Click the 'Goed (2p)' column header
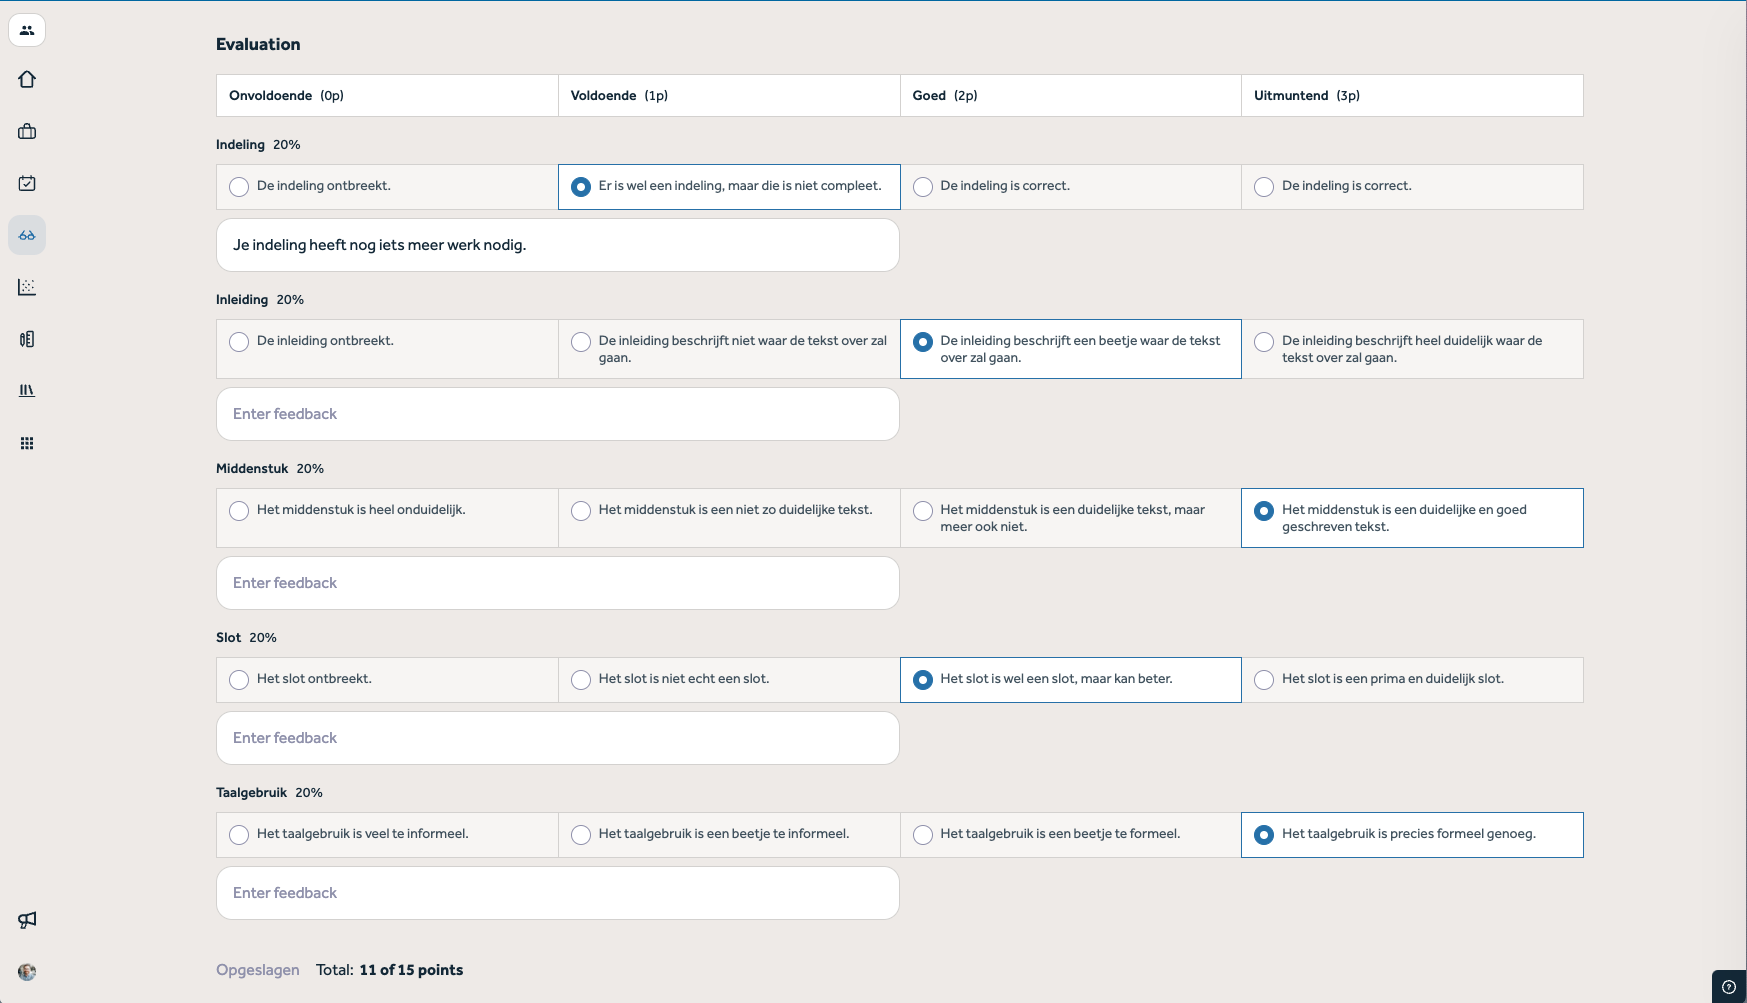 (x=1071, y=96)
